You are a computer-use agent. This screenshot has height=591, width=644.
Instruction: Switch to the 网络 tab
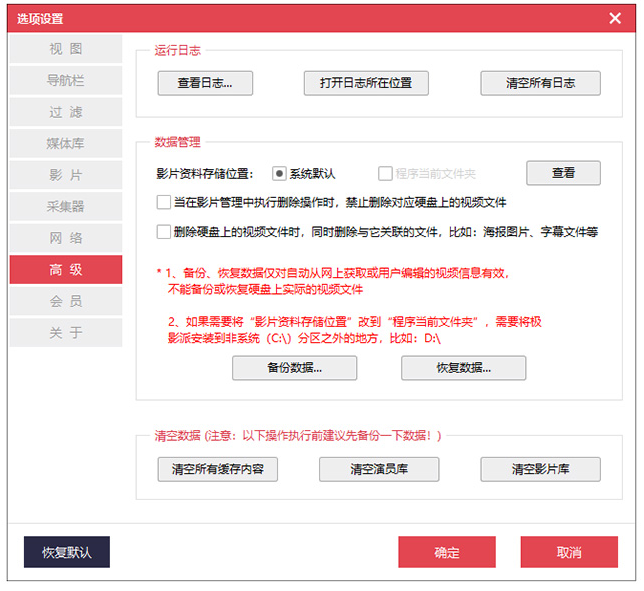coord(66,238)
